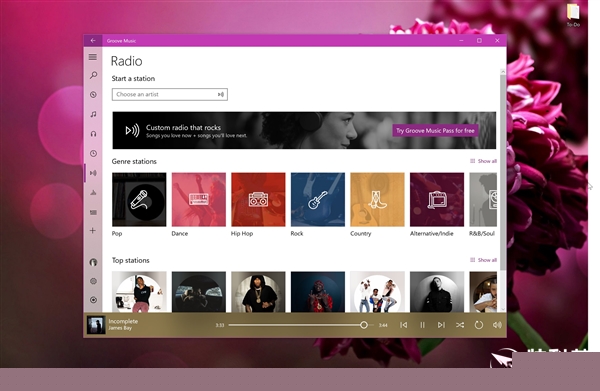
Task: Open the user account avatar in sidebar
Action: click(93, 262)
